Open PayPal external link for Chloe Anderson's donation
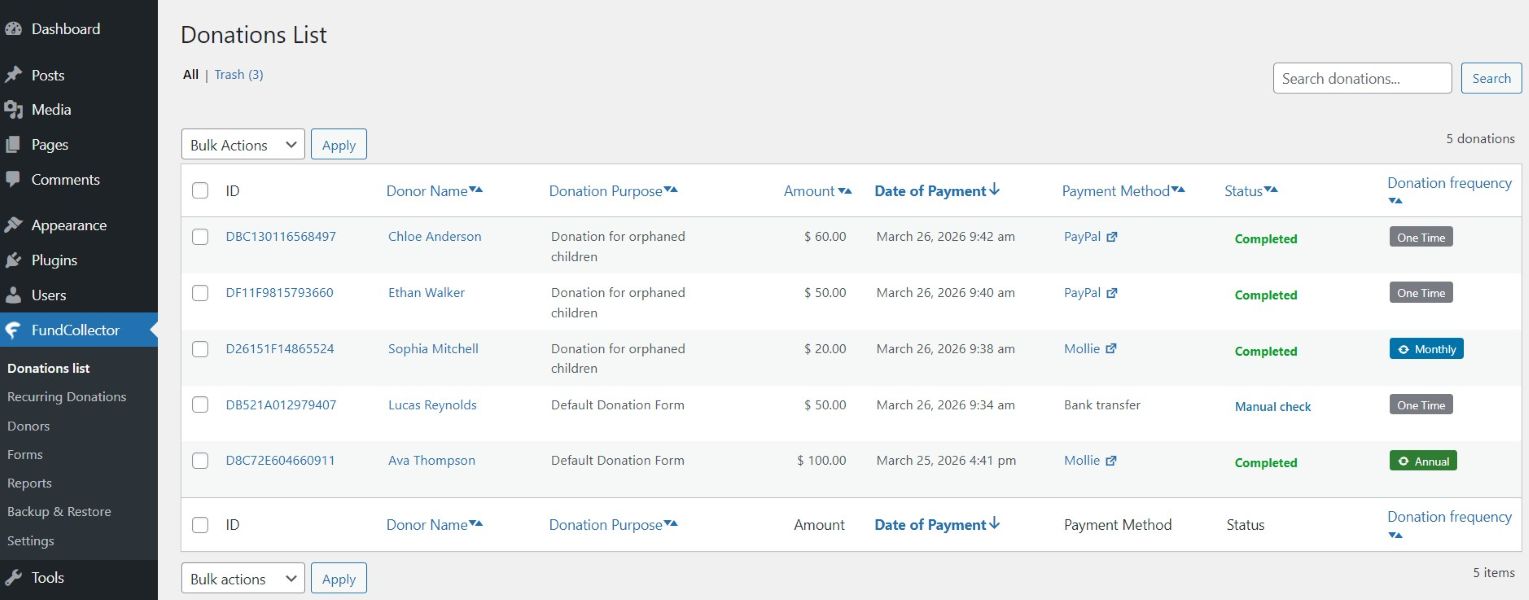Viewport: 1529px width, 600px height. click(1115, 236)
